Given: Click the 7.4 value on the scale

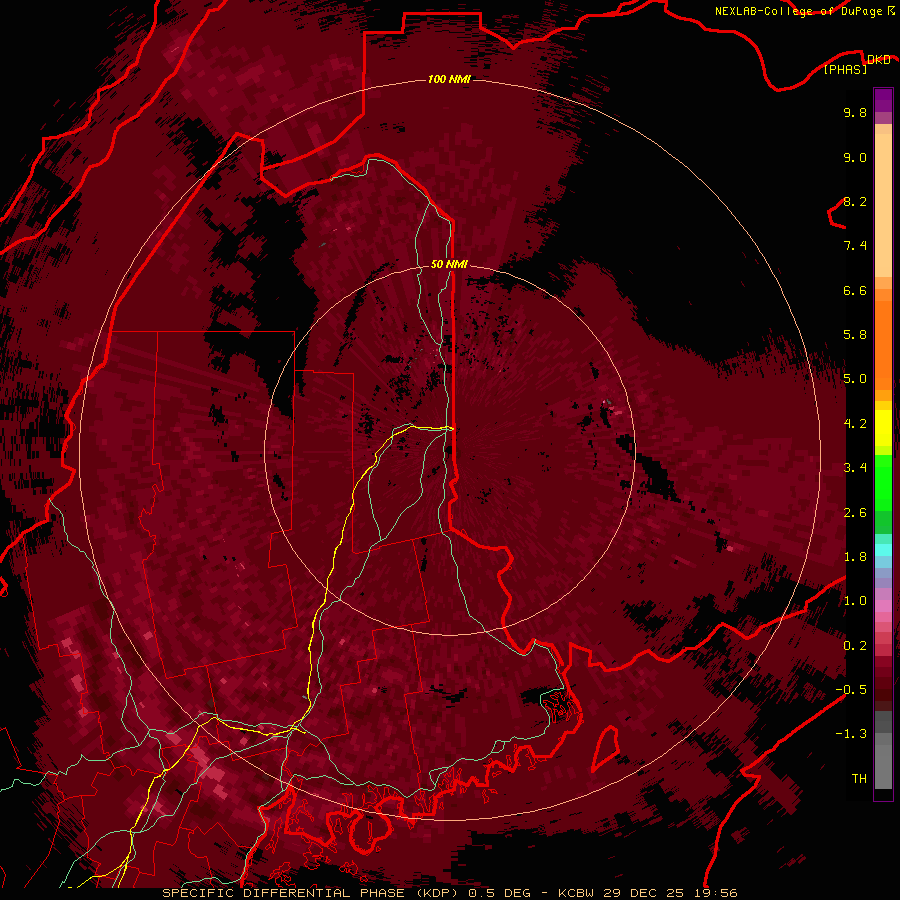Looking at the screenshot, I should (x=855, y=246).
